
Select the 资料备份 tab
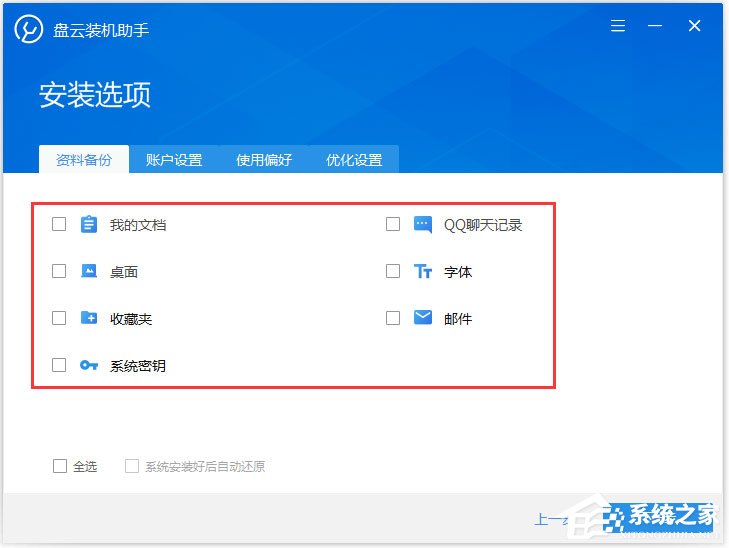pos(84,160)
